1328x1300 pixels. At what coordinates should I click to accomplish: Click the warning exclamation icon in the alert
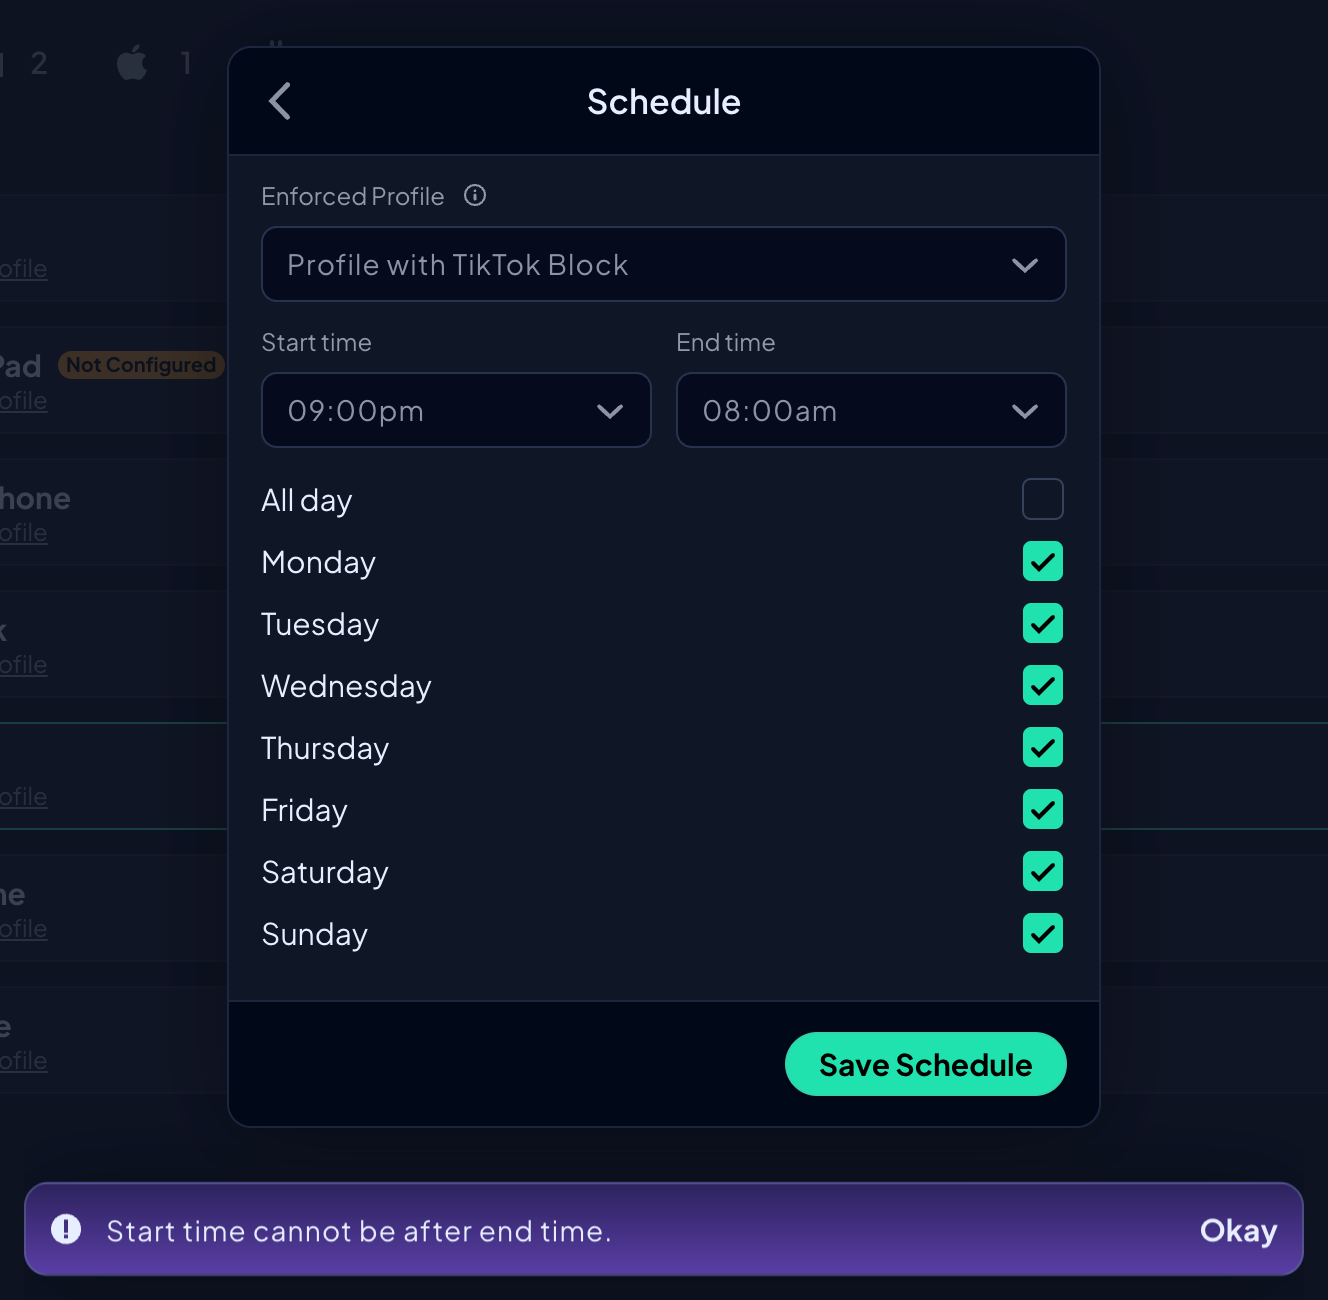coord(66,1229)
